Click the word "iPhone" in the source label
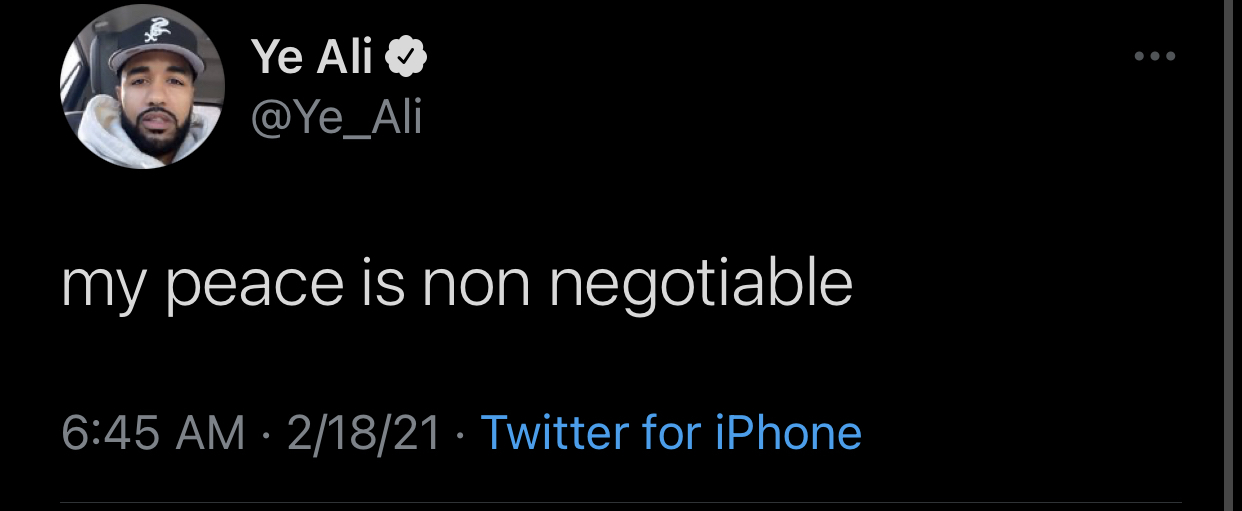The height and width of the screenshot is (511, 1242). (788, 433)
